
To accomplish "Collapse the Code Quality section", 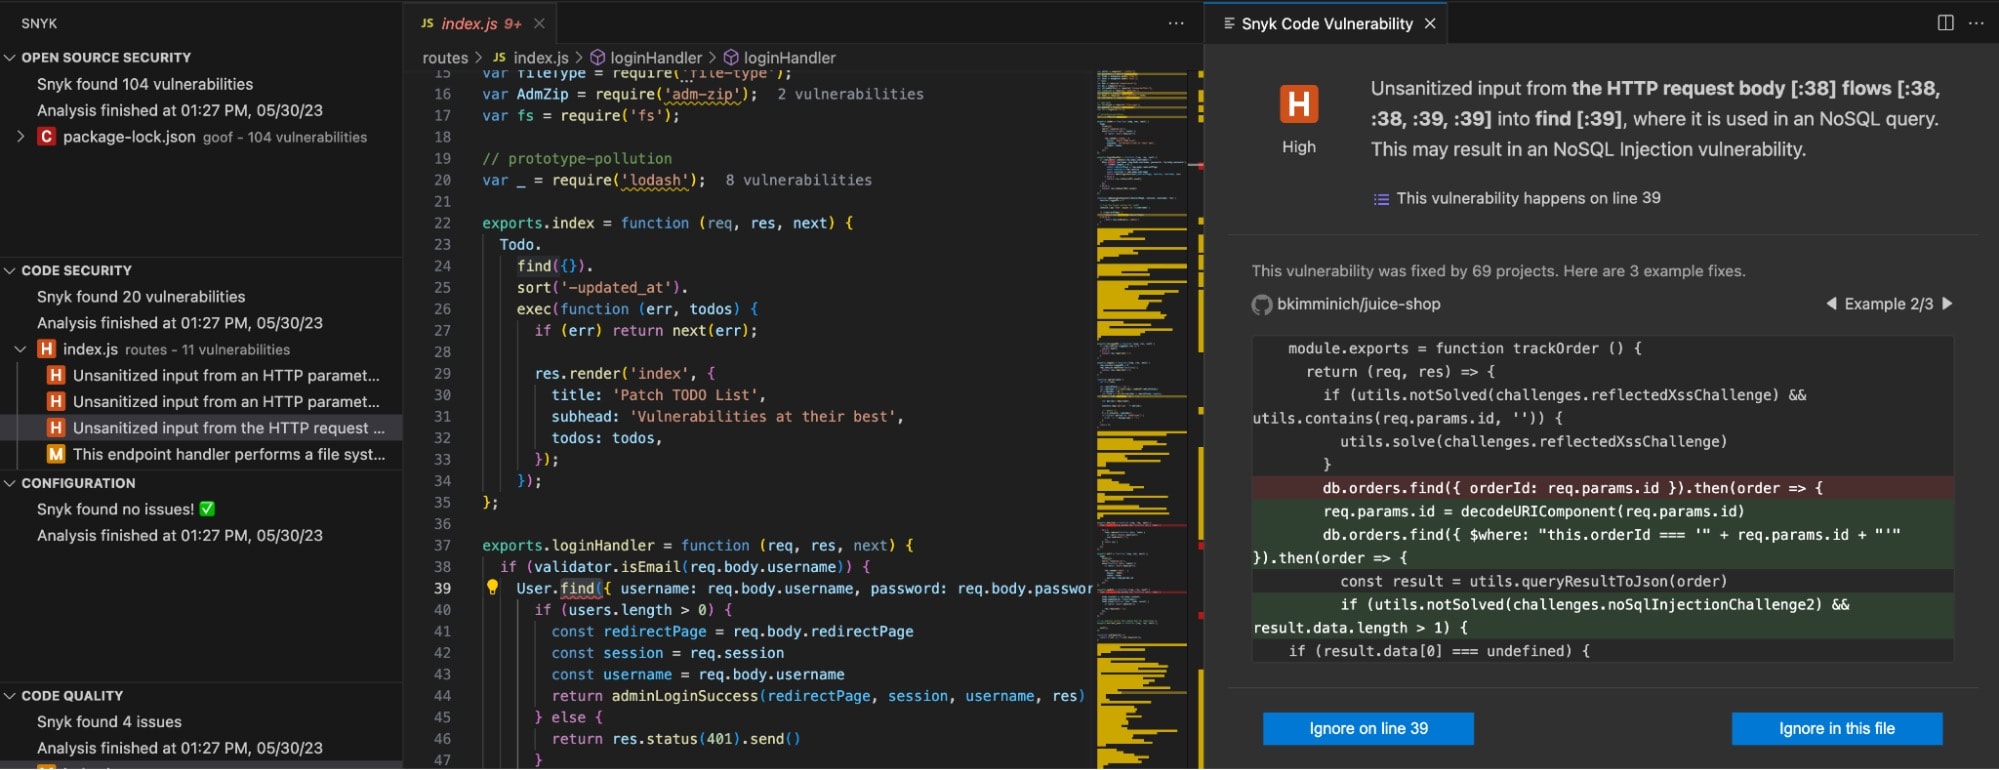I will tap(10, 696).
